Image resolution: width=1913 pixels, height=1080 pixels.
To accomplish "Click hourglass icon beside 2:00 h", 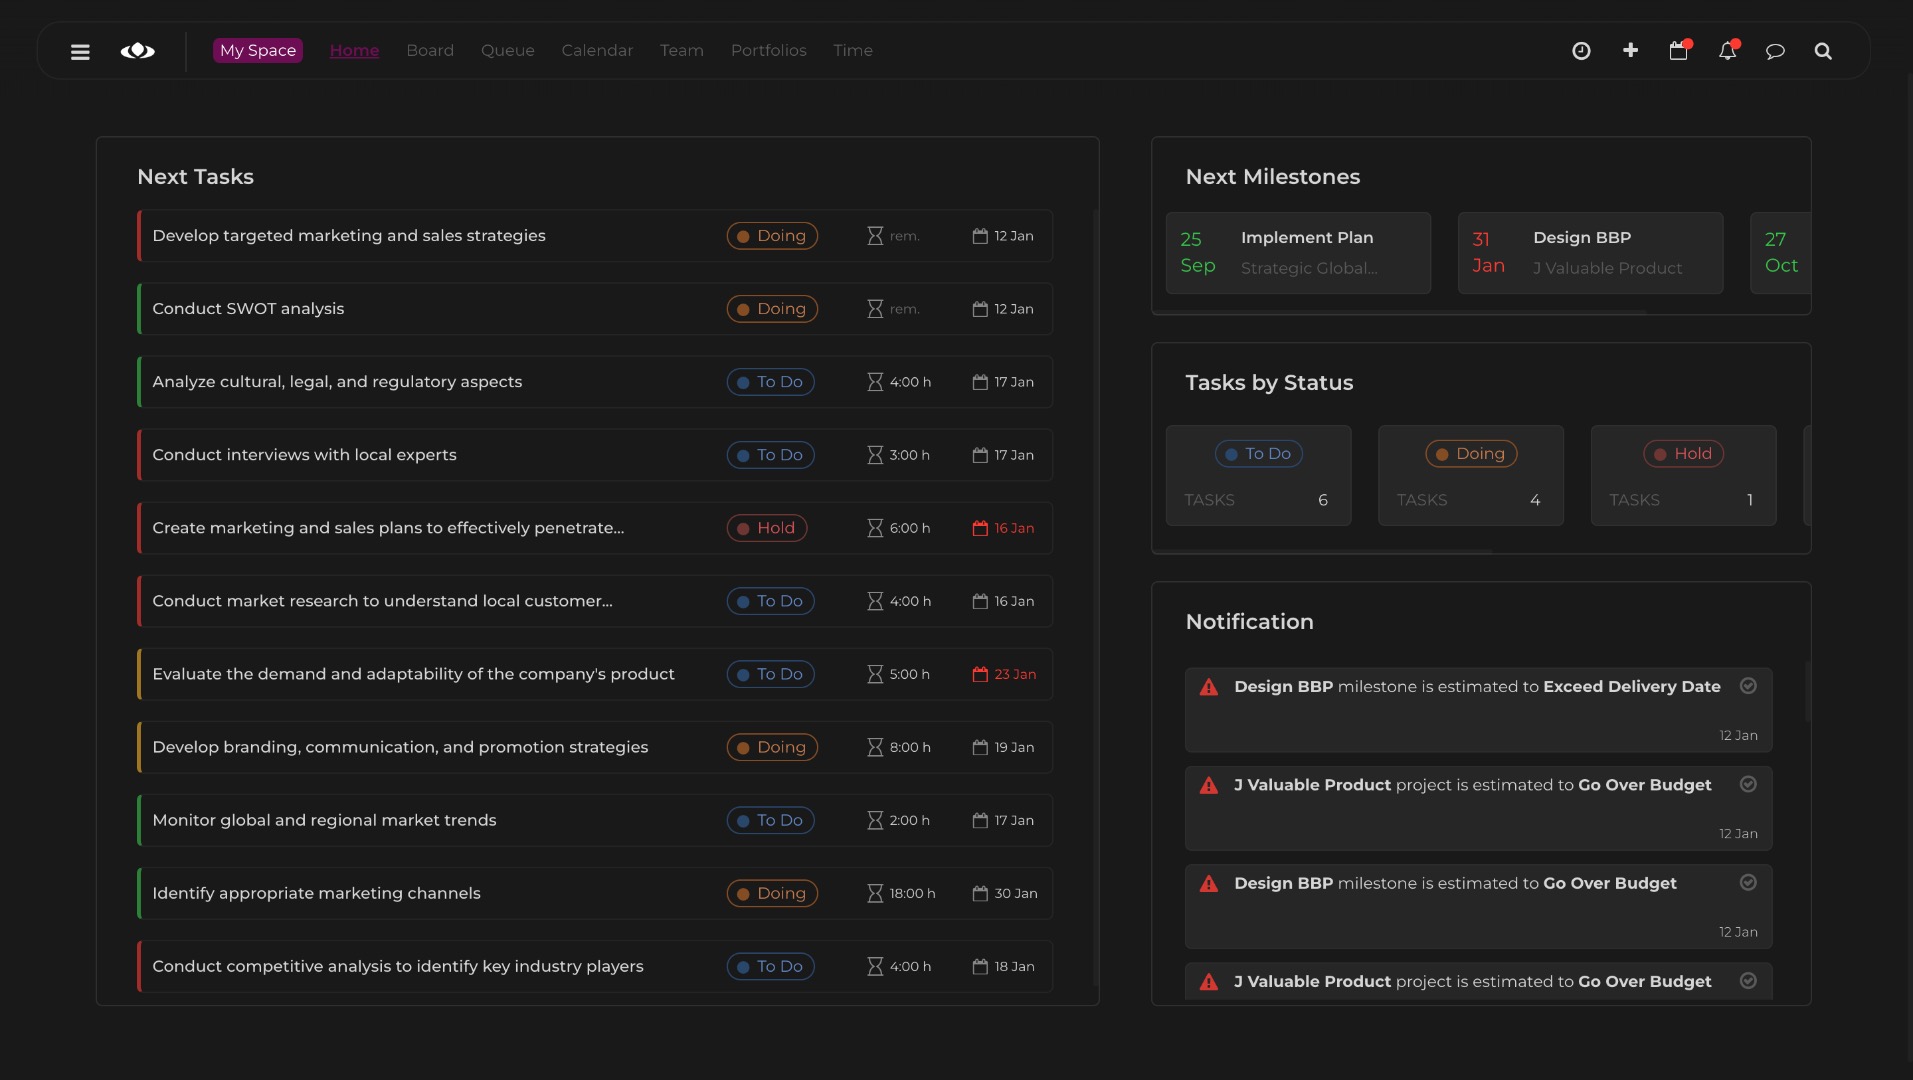I will (875, 820).
